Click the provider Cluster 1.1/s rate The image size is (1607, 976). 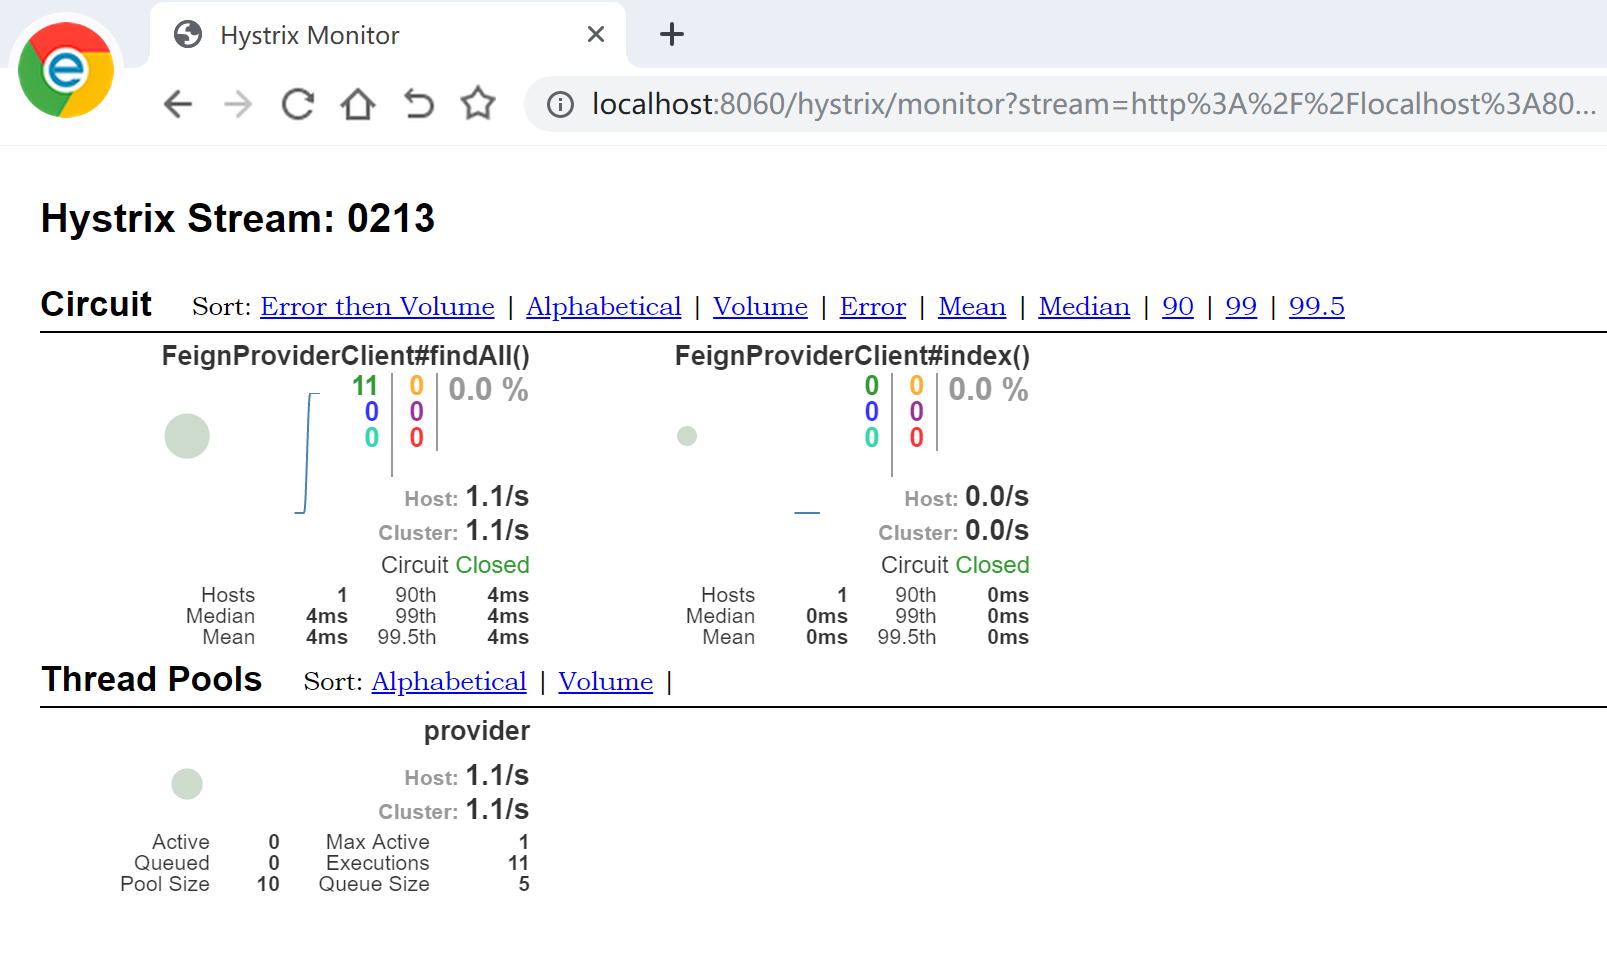click(x=497, y=809)
